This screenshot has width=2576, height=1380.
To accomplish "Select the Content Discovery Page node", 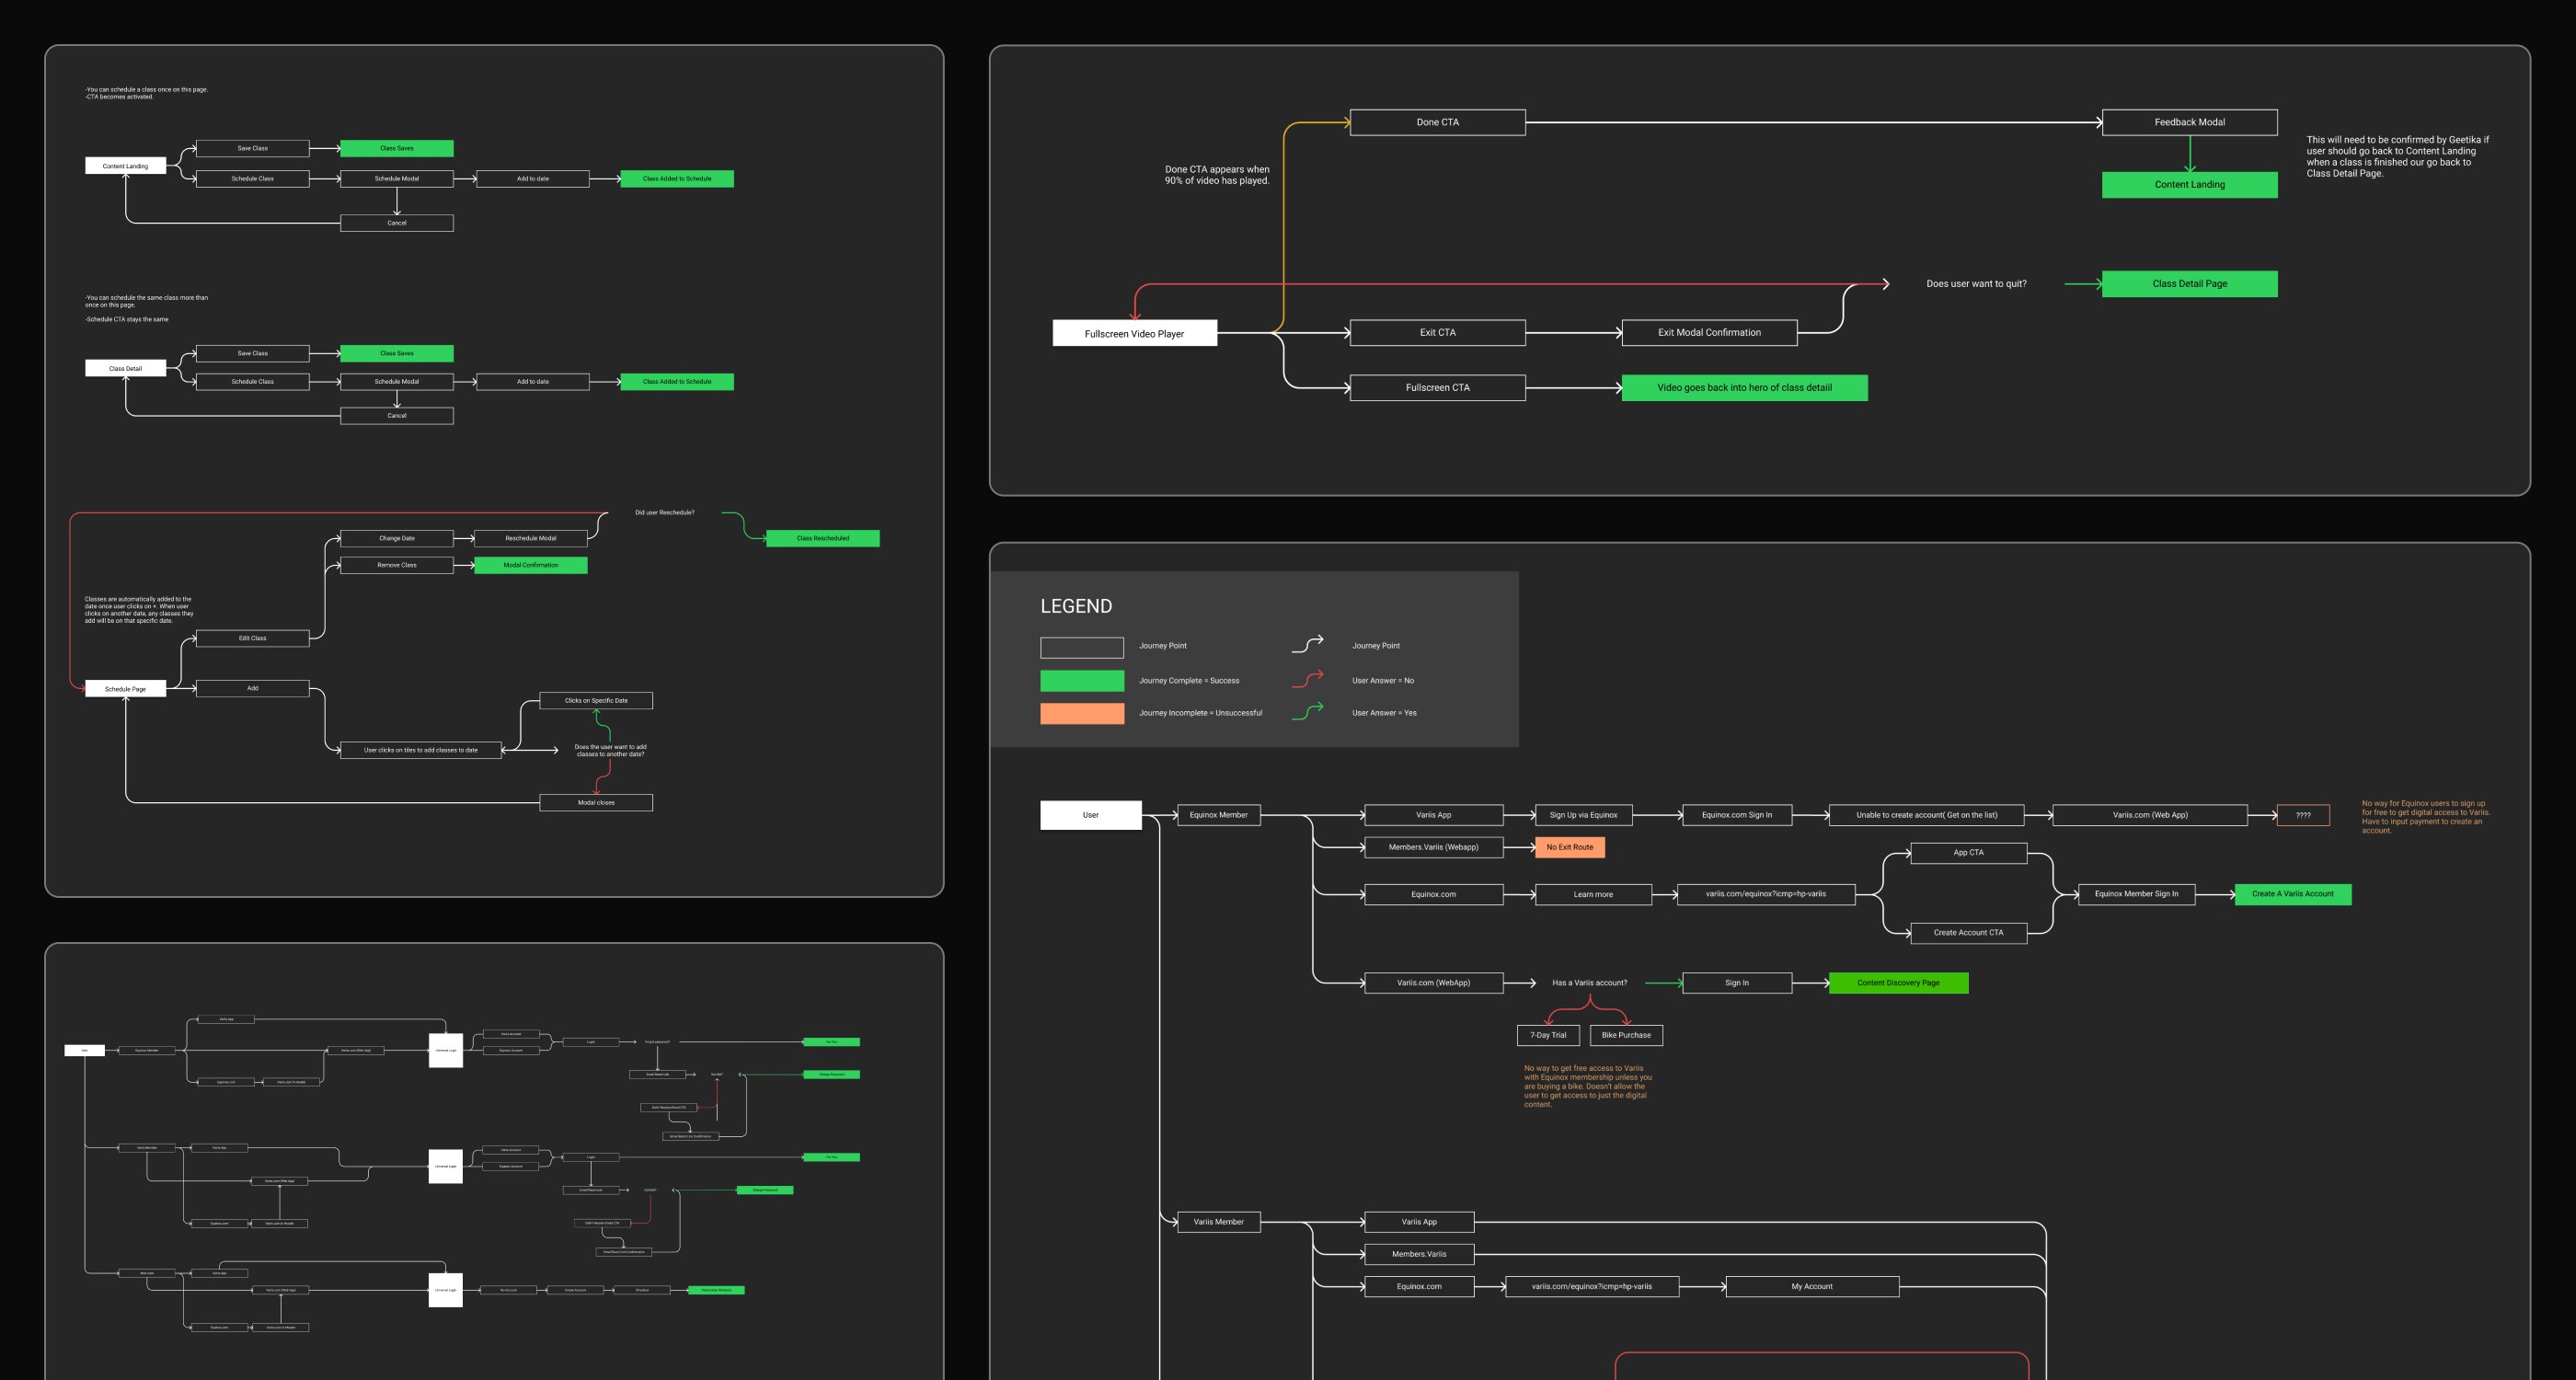I will click(1898, 983).
